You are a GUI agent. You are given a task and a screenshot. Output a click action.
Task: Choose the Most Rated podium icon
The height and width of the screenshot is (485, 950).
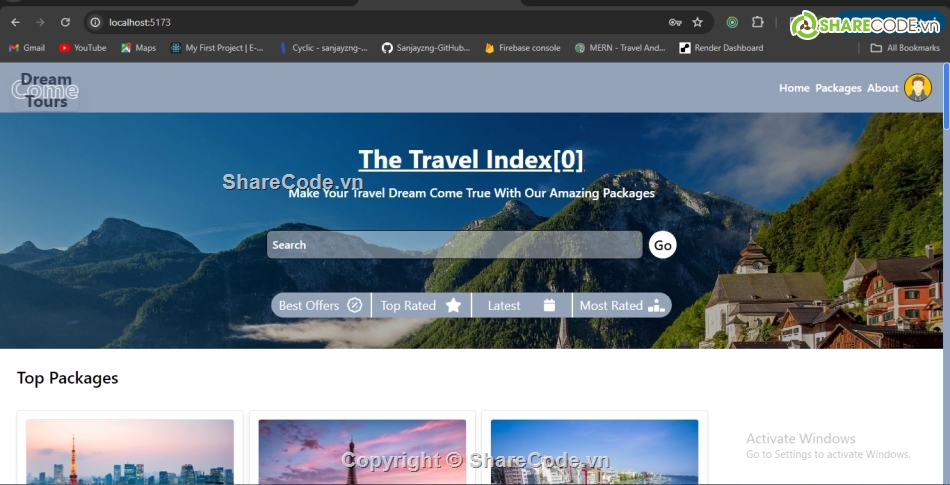point(656,305)
